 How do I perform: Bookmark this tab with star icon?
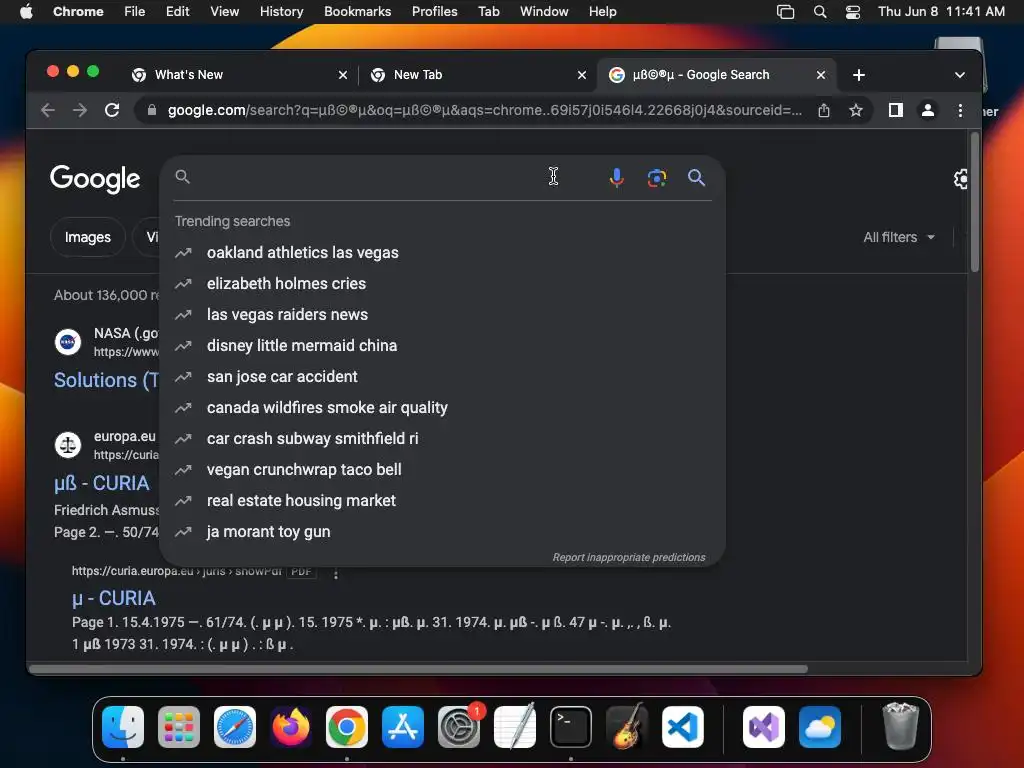[x=856, y=110]
